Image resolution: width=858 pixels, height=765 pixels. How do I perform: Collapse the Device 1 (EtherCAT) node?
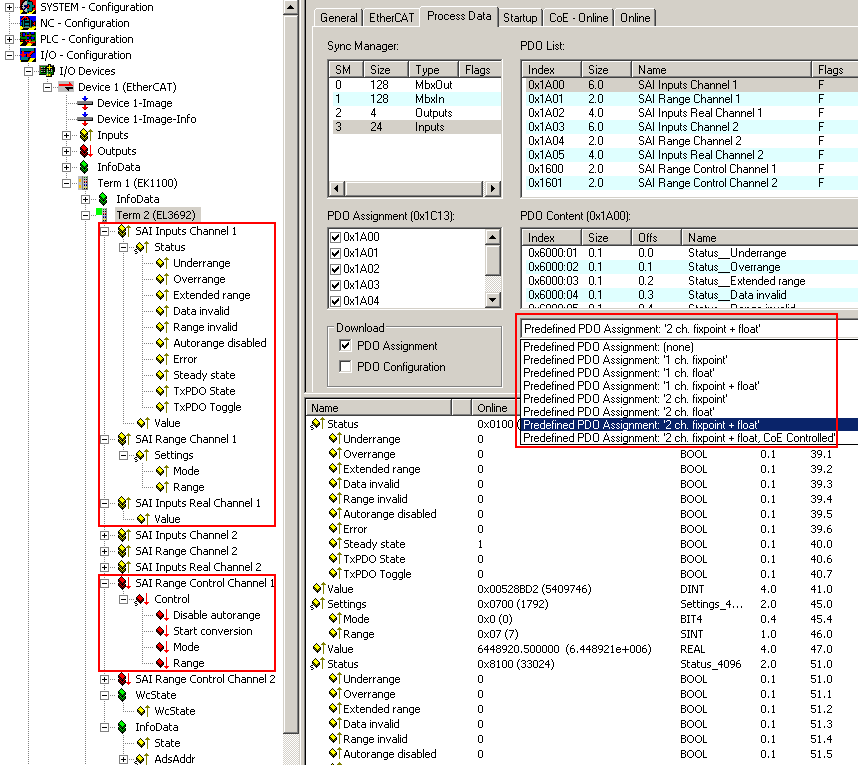pos(48,87)
